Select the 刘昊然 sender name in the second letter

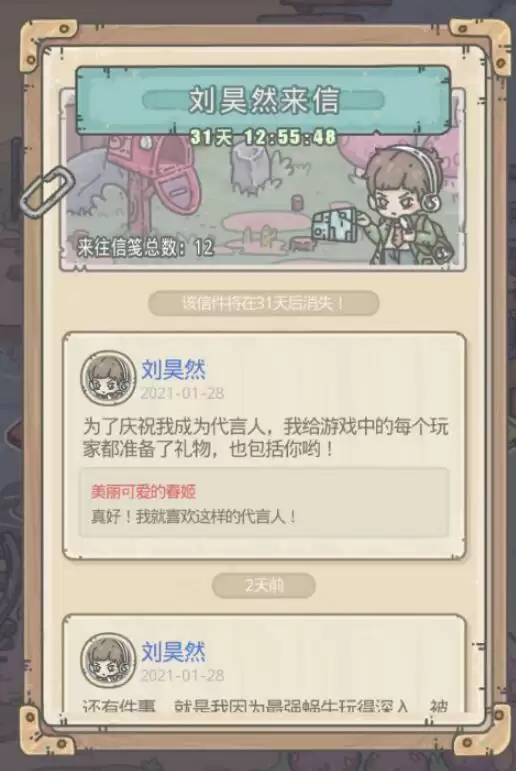pyautogui.click(x=174, y=652)
